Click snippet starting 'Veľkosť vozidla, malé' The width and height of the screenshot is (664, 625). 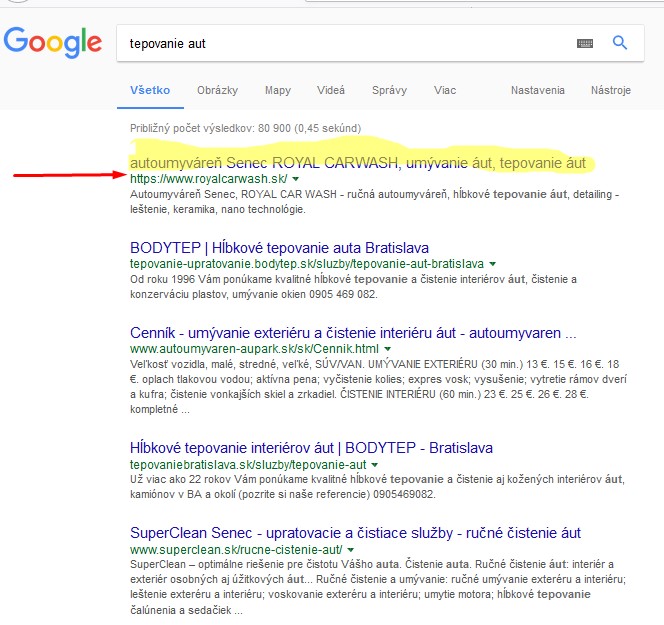tap(379, 387)
